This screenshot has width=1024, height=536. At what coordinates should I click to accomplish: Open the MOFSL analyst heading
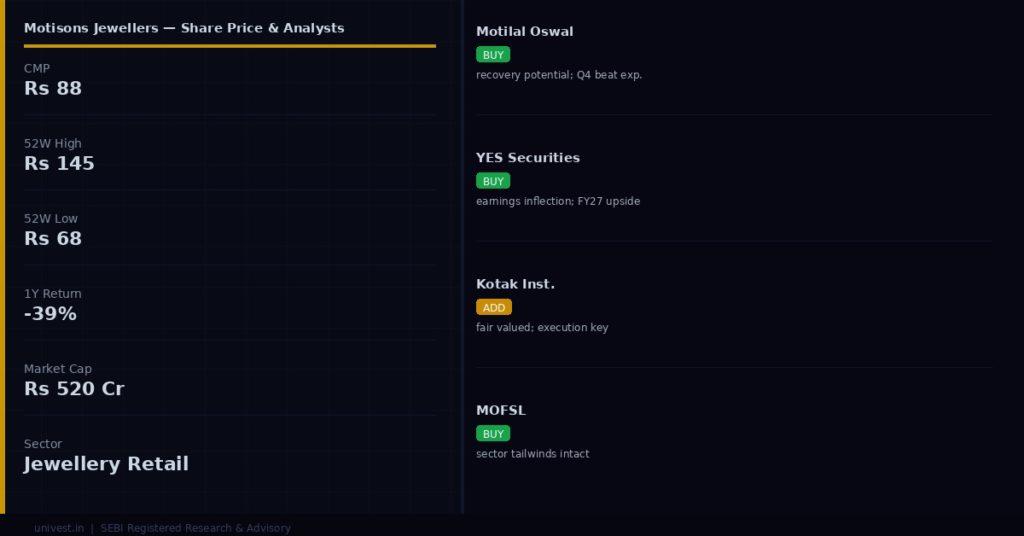(x=501, y=411)
